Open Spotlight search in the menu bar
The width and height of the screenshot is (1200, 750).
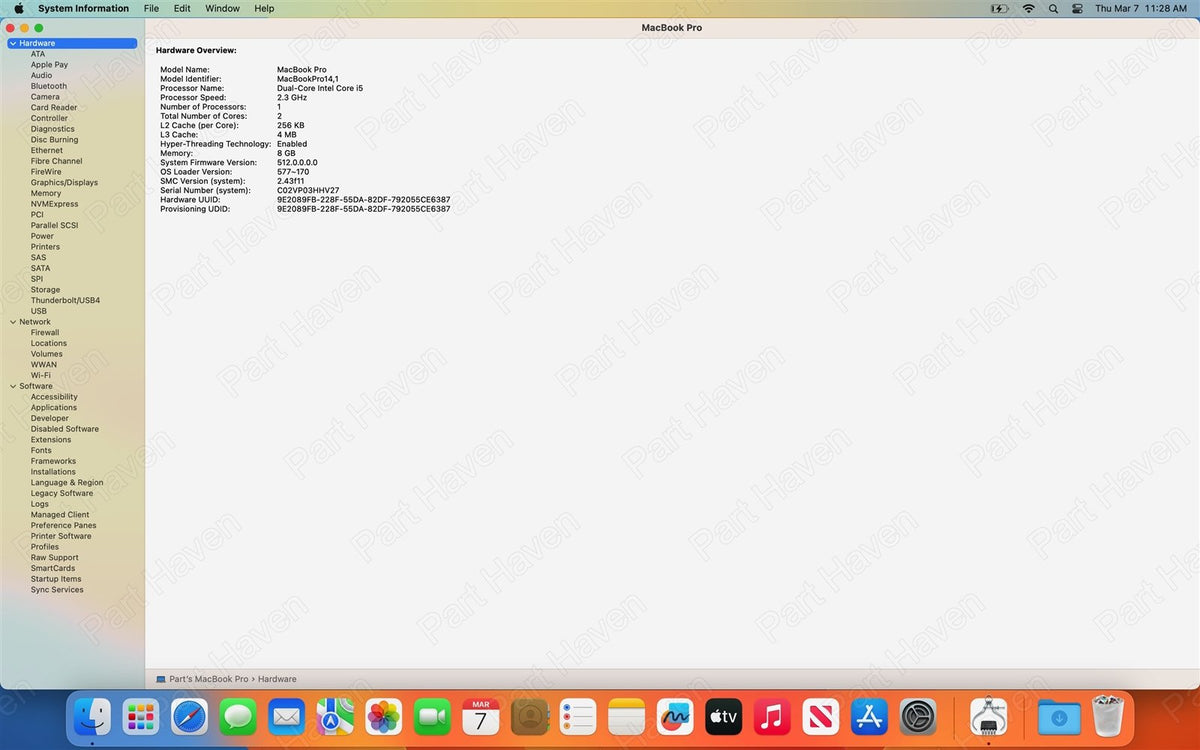[1053, 8]
